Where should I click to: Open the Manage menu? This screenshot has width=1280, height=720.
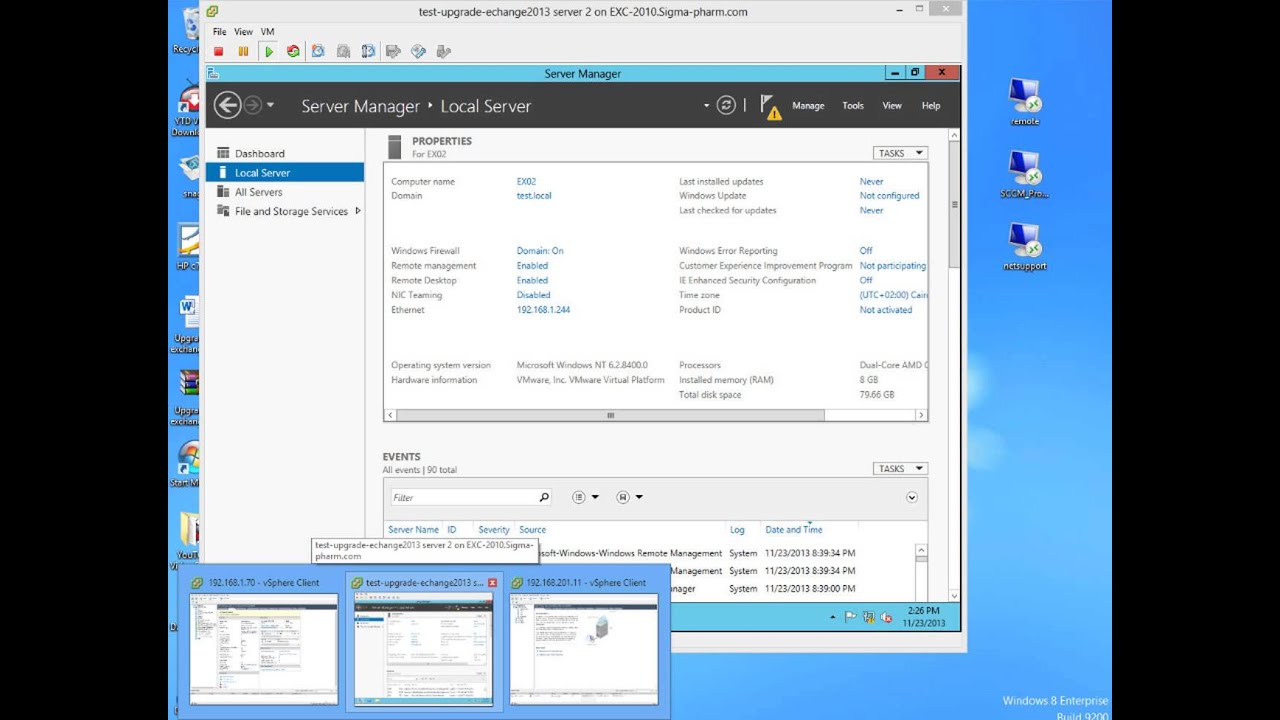(x=808, y=106)
